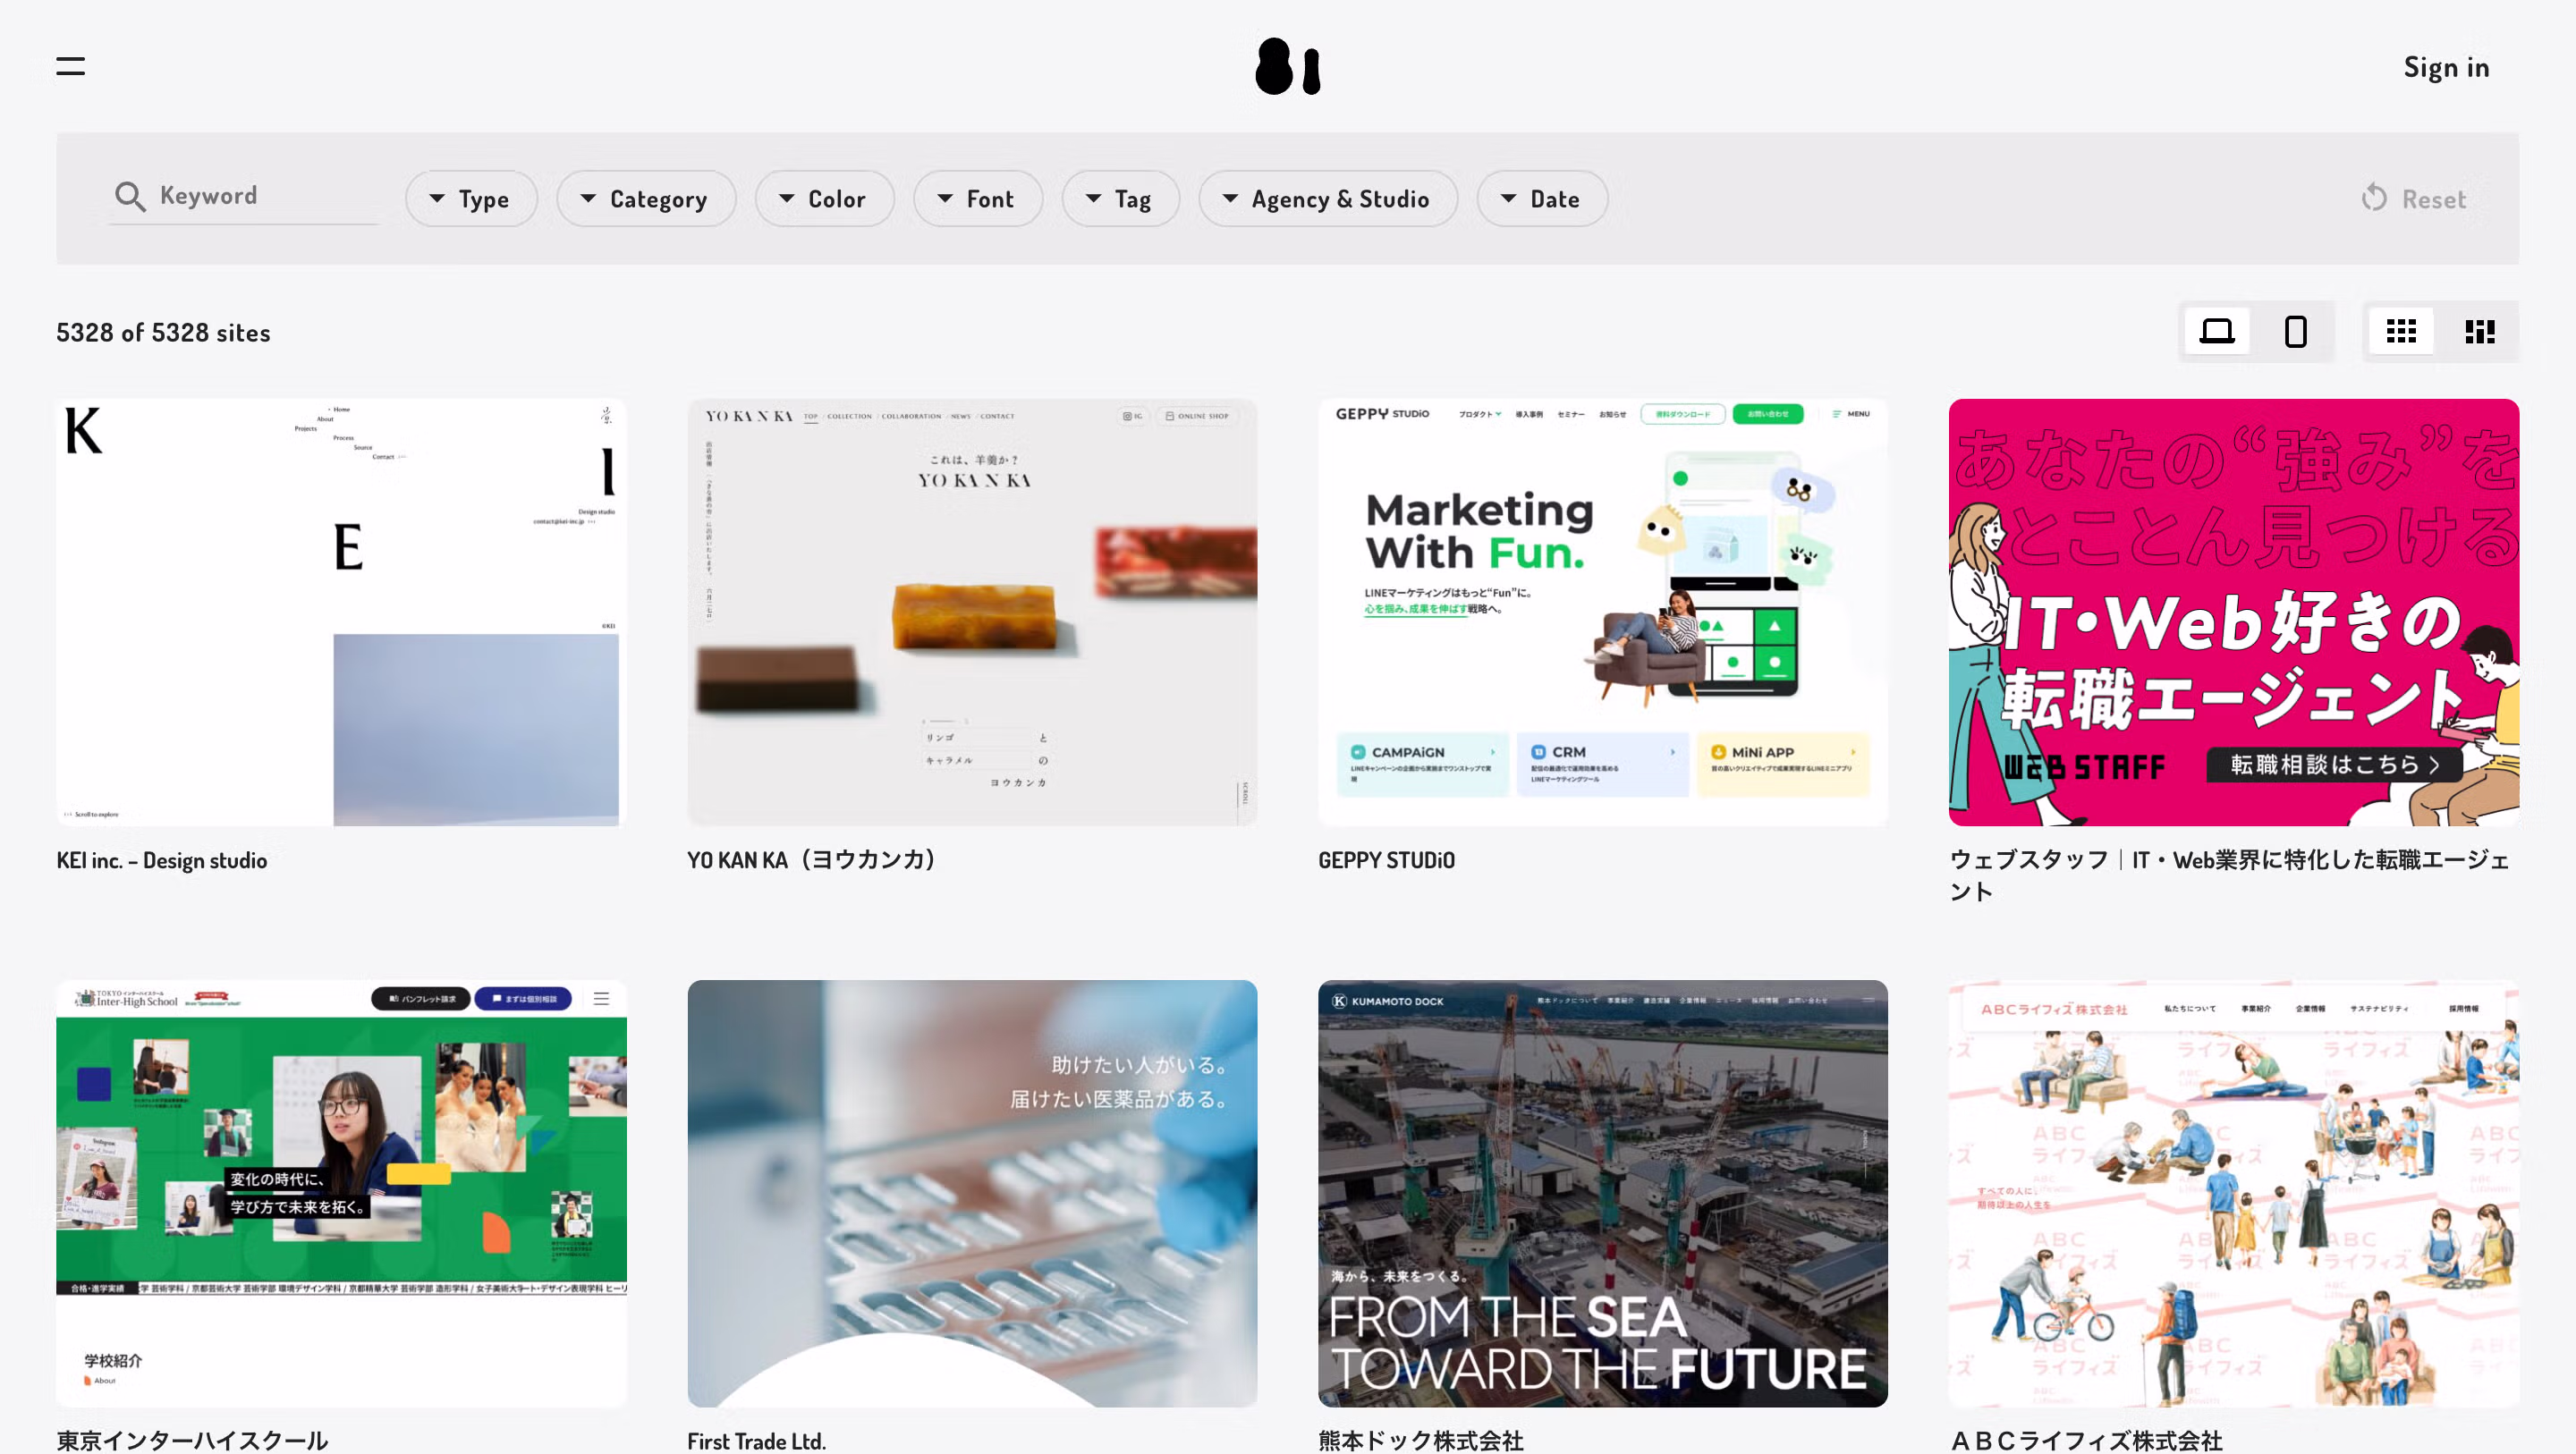Open the KEI inc. – Design studio title link
Screen dimensions: 2576x1454
click(161, 860)
